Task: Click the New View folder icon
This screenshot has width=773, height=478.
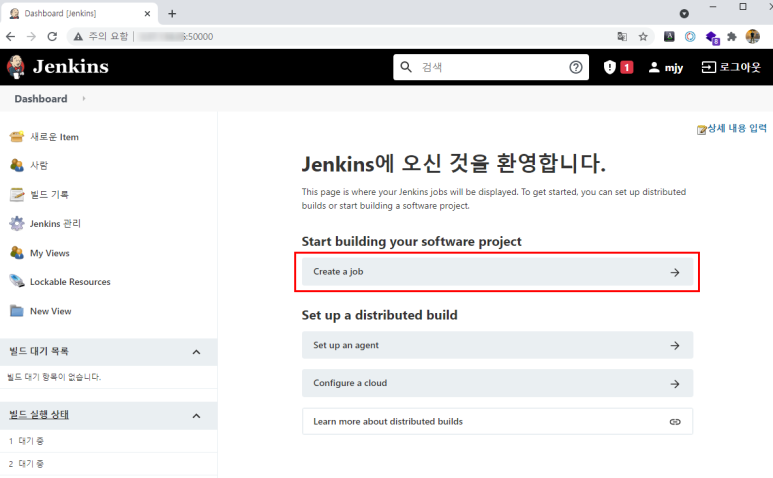Action: coord(17,311)
